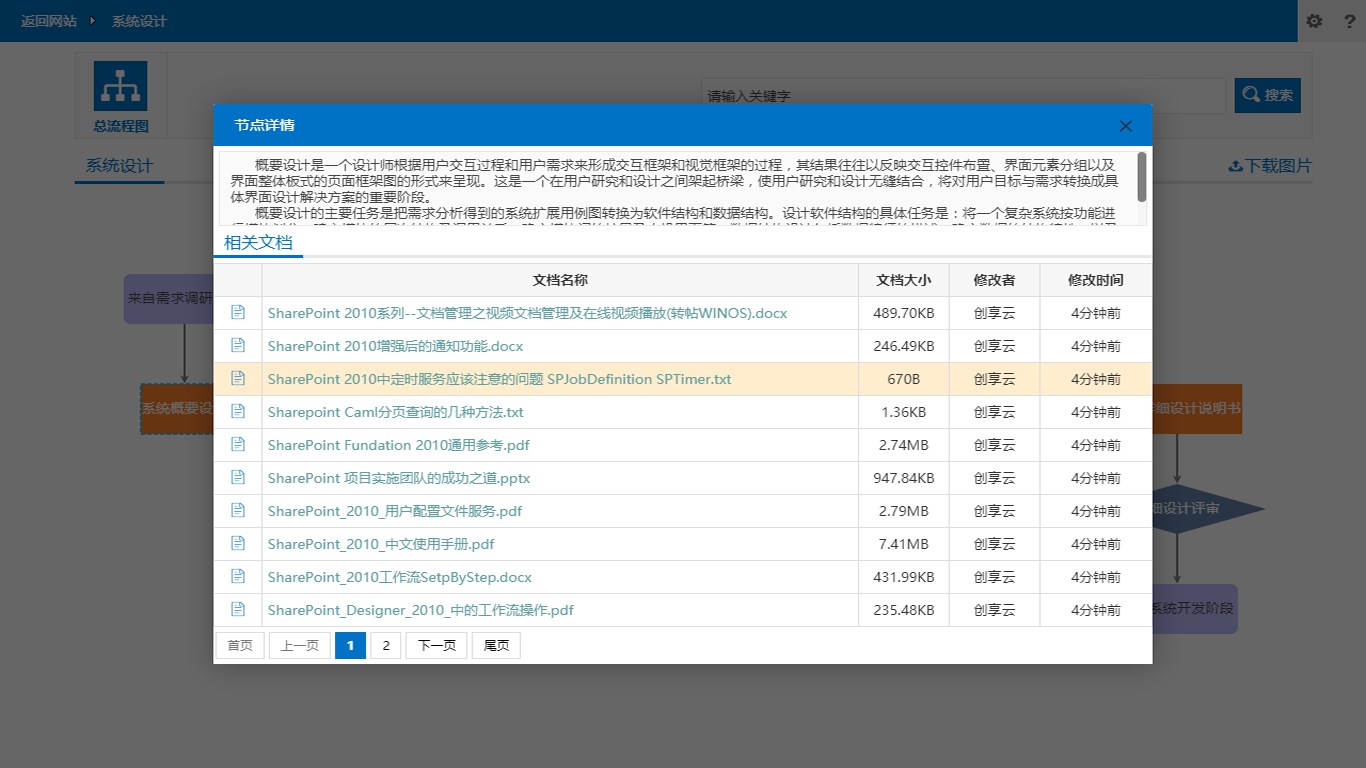Click file icon for 视频文档管理及在线视频播放 docx
The height and width of the screenshot is (768, 1366).
pos(238,312)
